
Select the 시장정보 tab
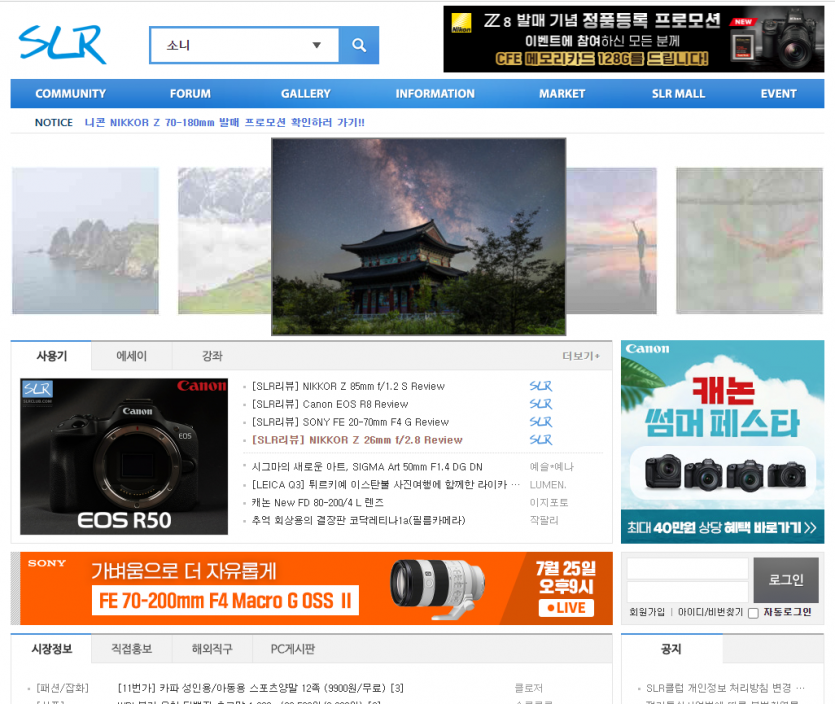[x=51, y=649]
